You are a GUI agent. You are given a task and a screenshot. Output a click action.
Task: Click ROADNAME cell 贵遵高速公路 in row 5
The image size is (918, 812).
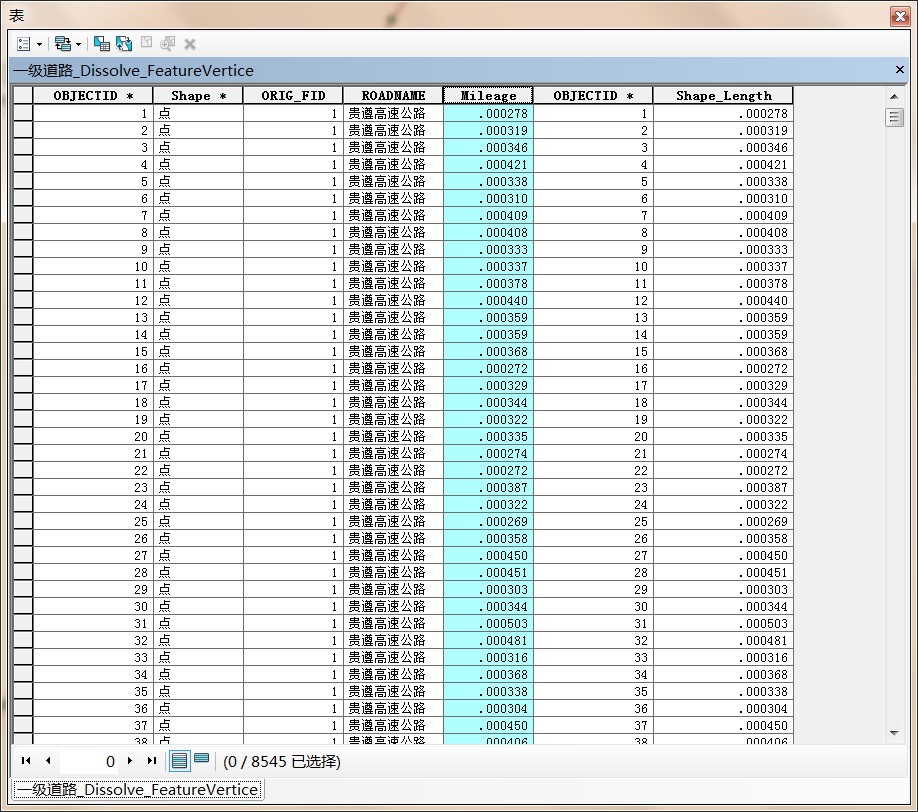point(393,181)
